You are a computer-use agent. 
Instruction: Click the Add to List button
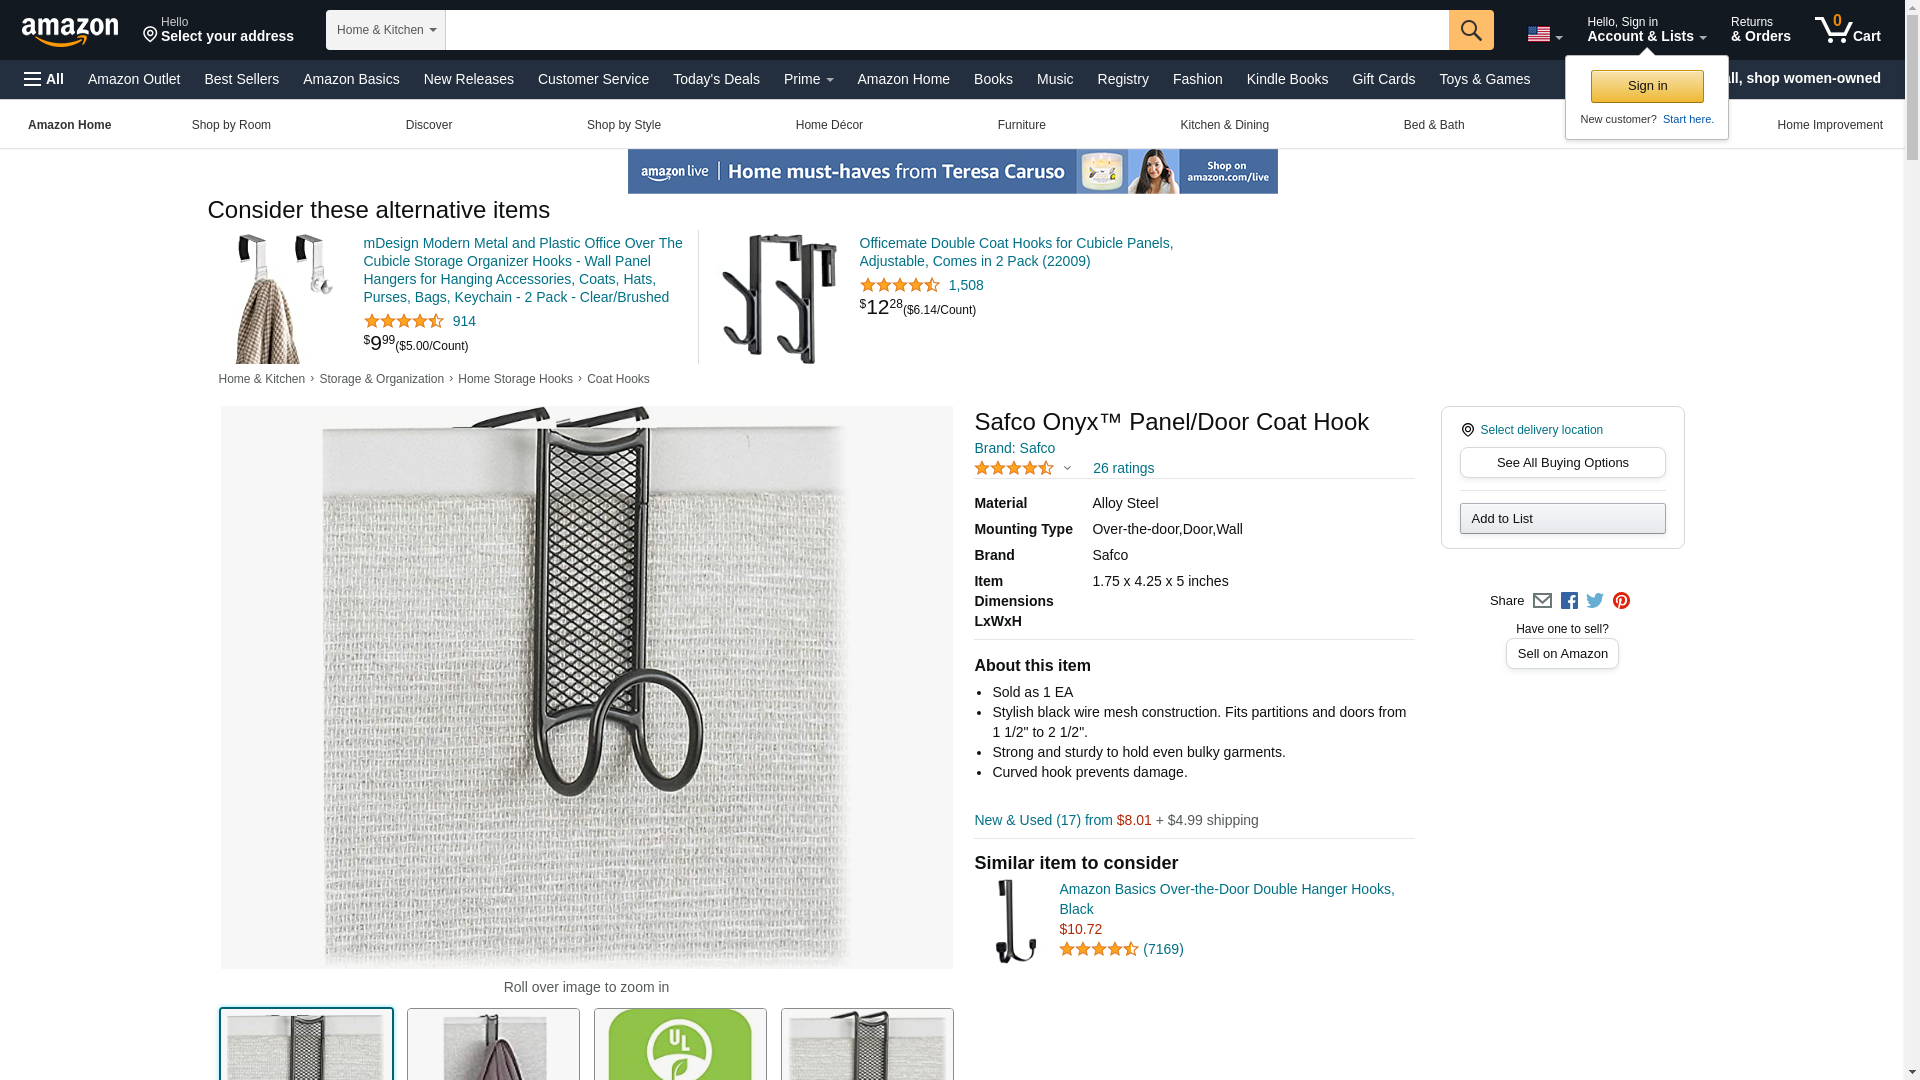pos(1562,519)
